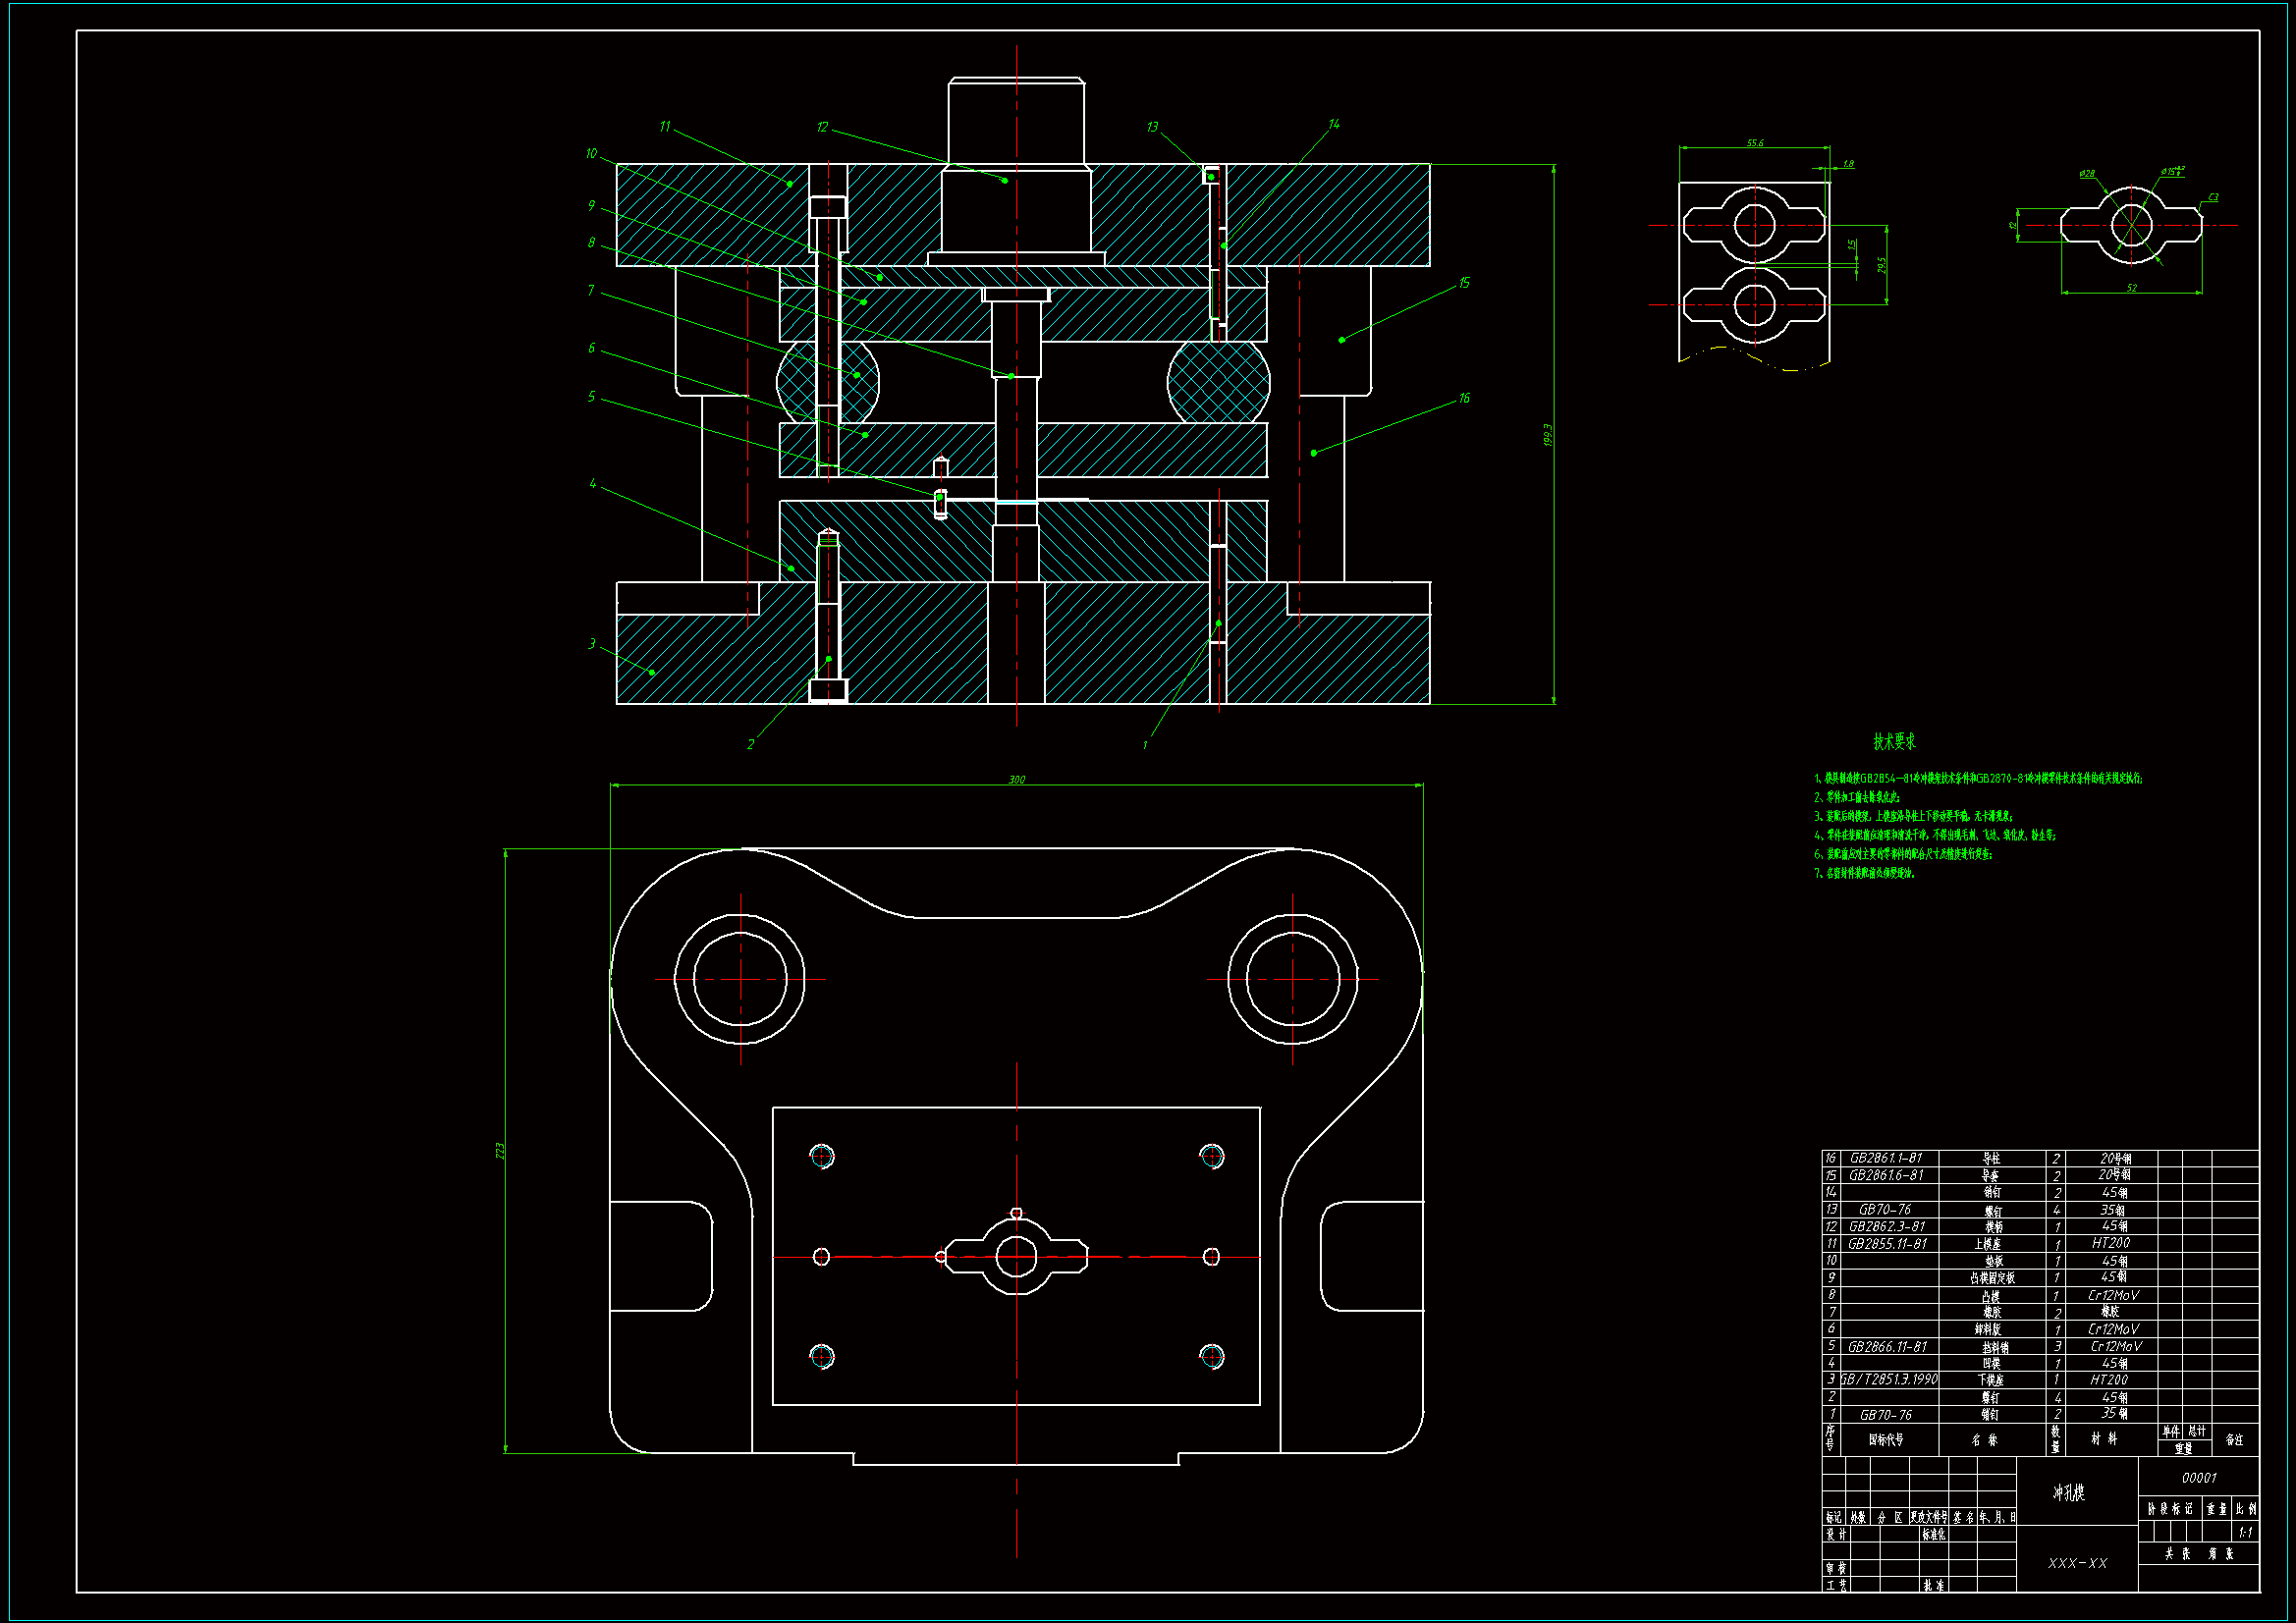The height and width of the screenshot is (1623, 2296).
Task: Select the right rubber spring in section view
Action: 1218,381
